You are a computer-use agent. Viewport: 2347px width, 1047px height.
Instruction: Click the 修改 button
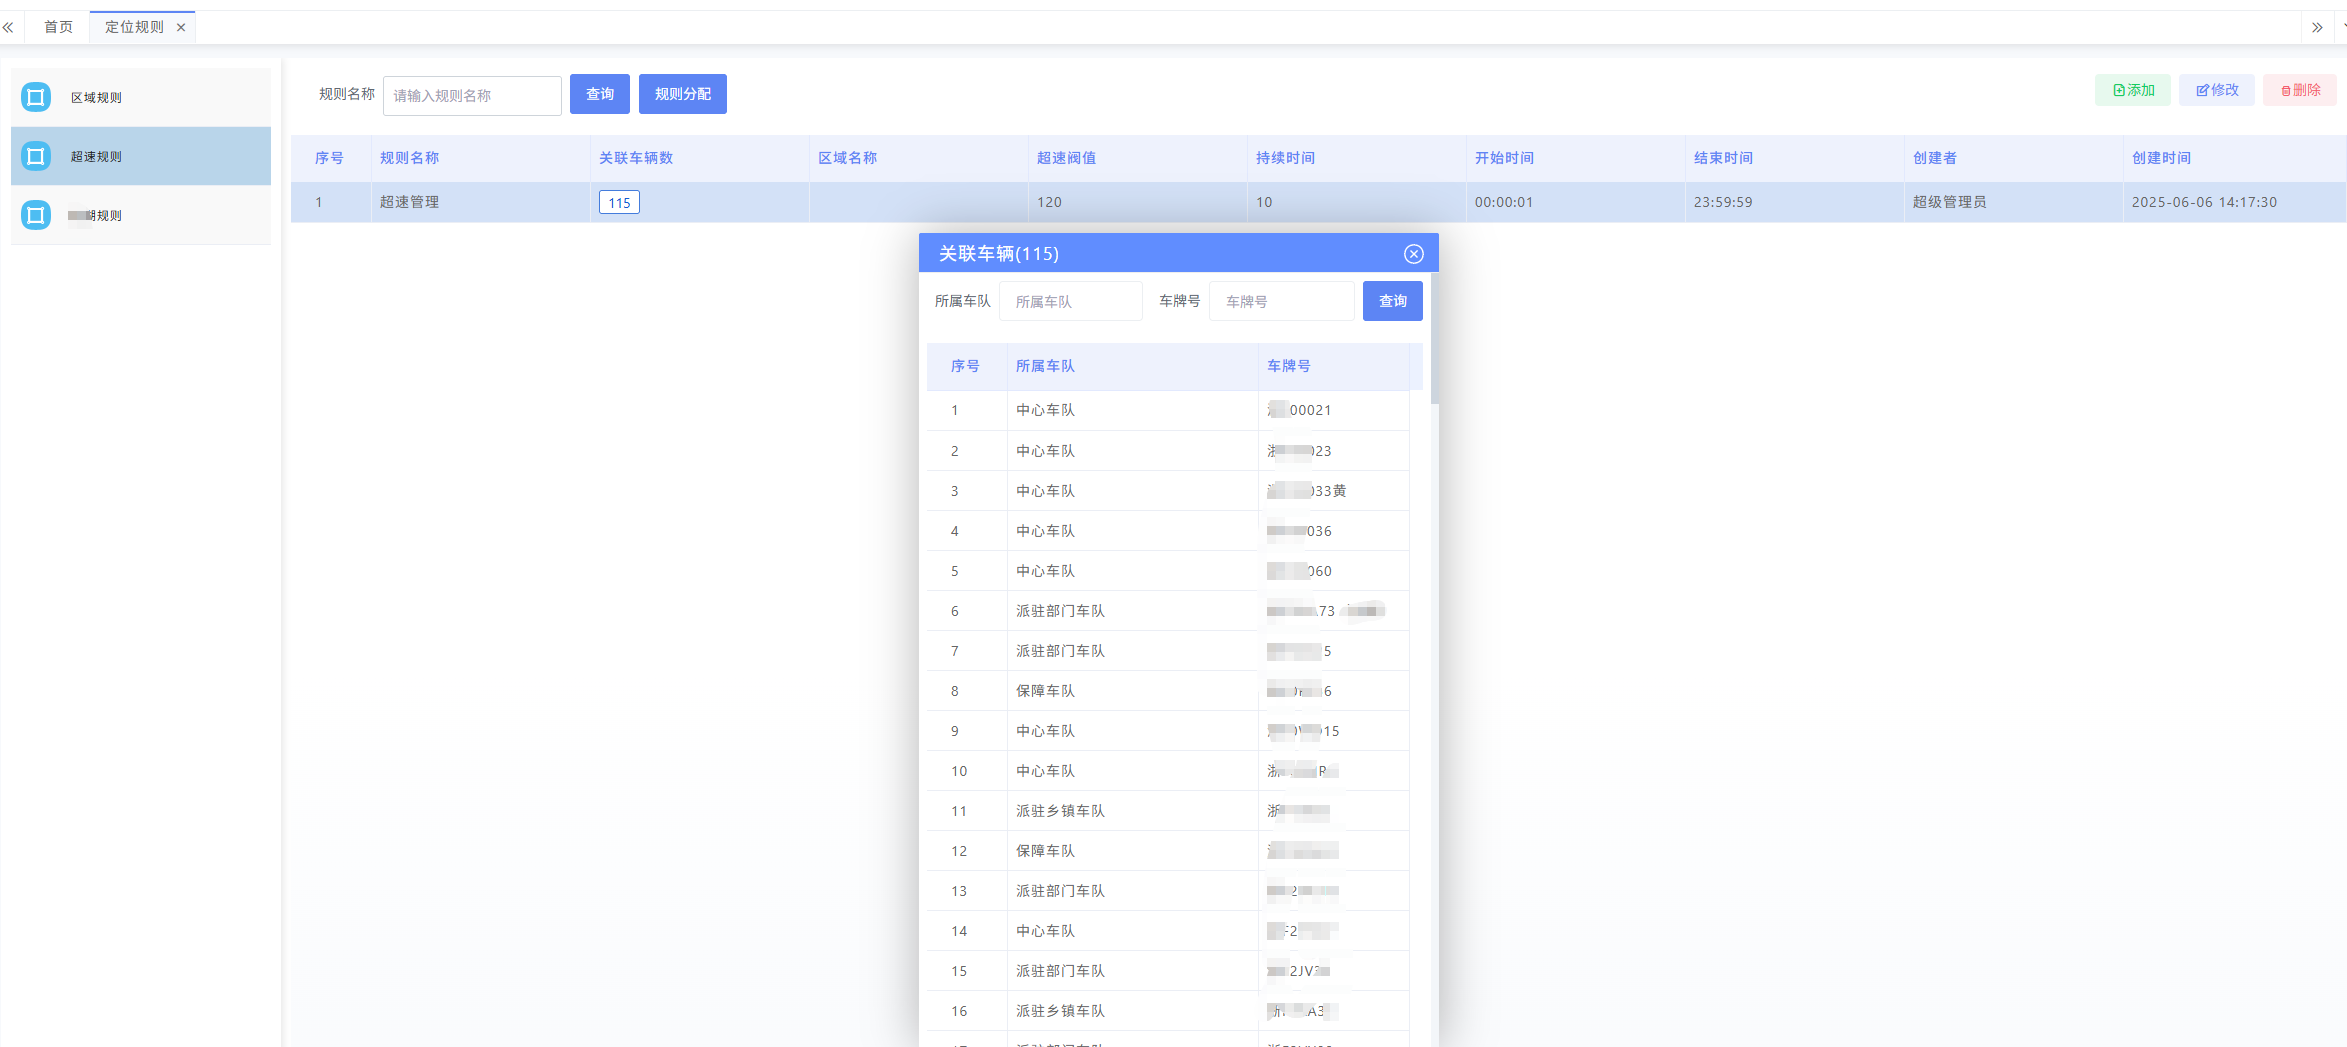[2217, 90]
